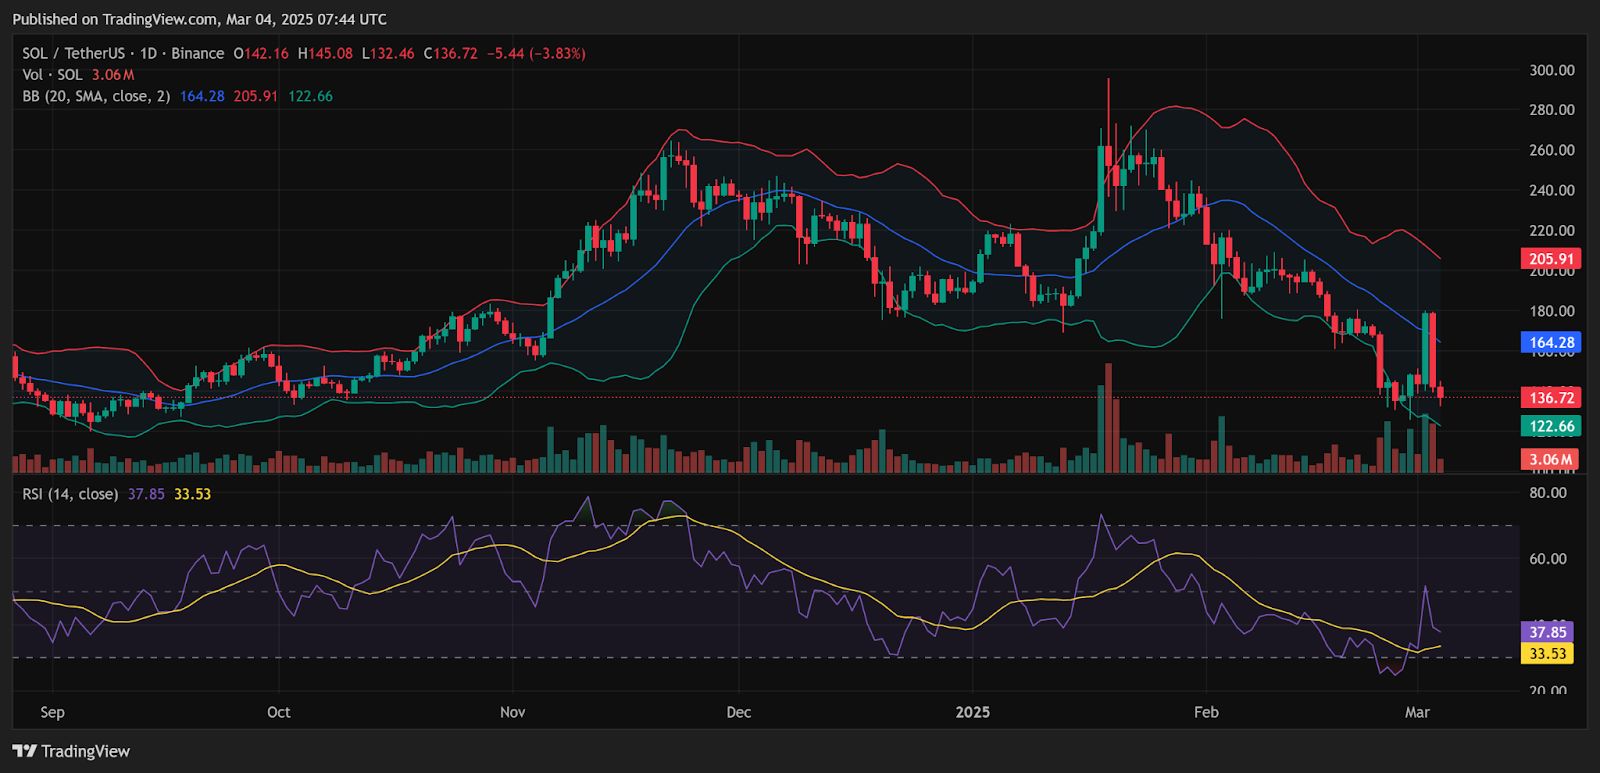Click the low price value L132.46

click(388, 53)
